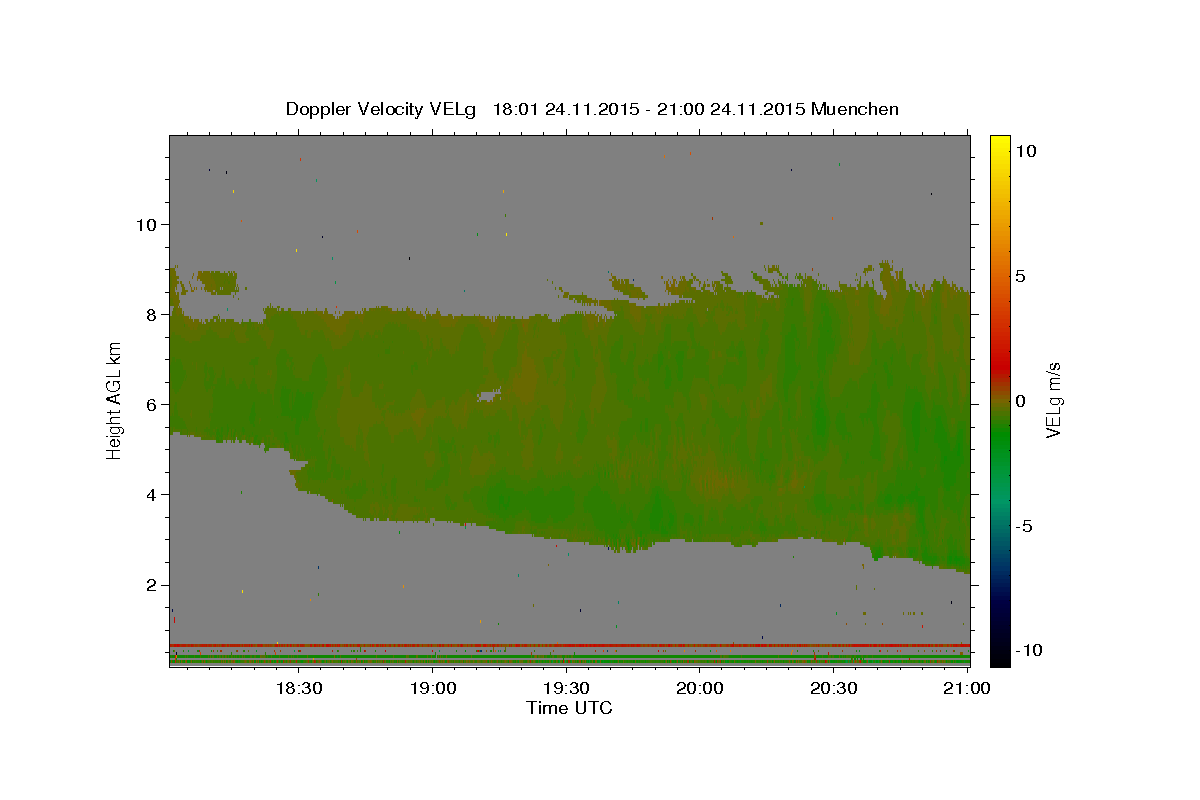Viewport: 1200px width, 800px height.
Task: Select the 19:00 time tick label
Action: [432, 688]
